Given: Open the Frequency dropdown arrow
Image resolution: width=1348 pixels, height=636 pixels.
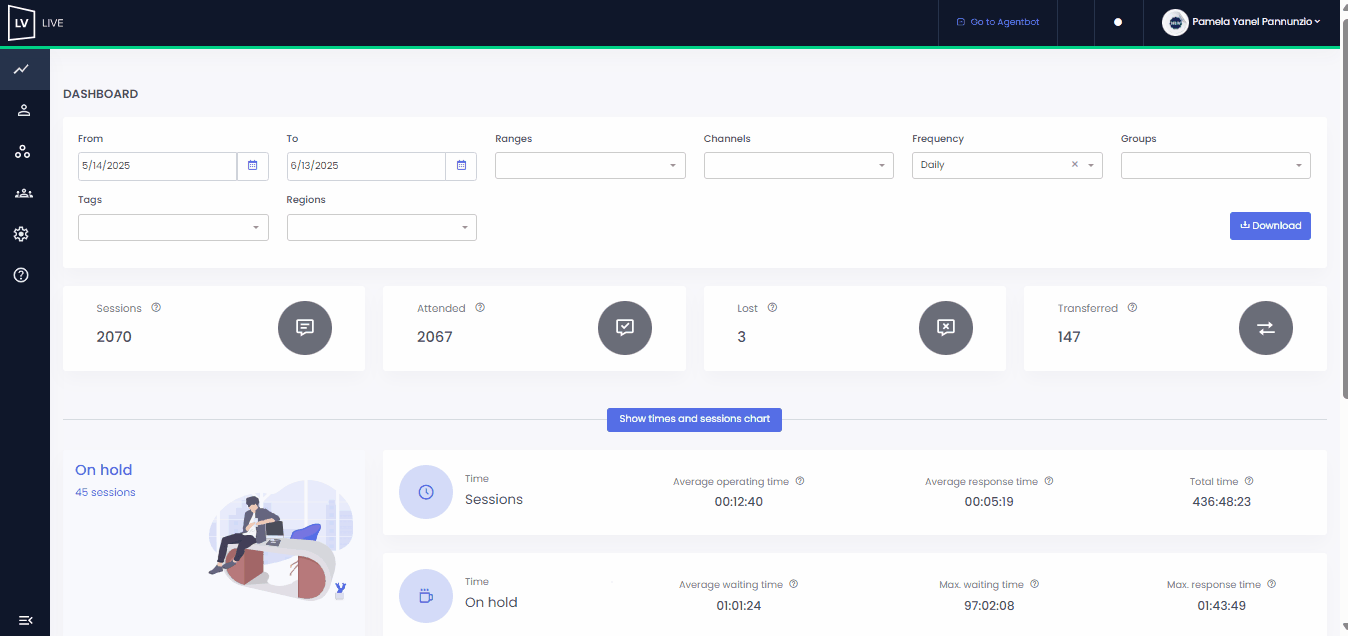Looking at the screenshot, I should (x=1091, y=166).
